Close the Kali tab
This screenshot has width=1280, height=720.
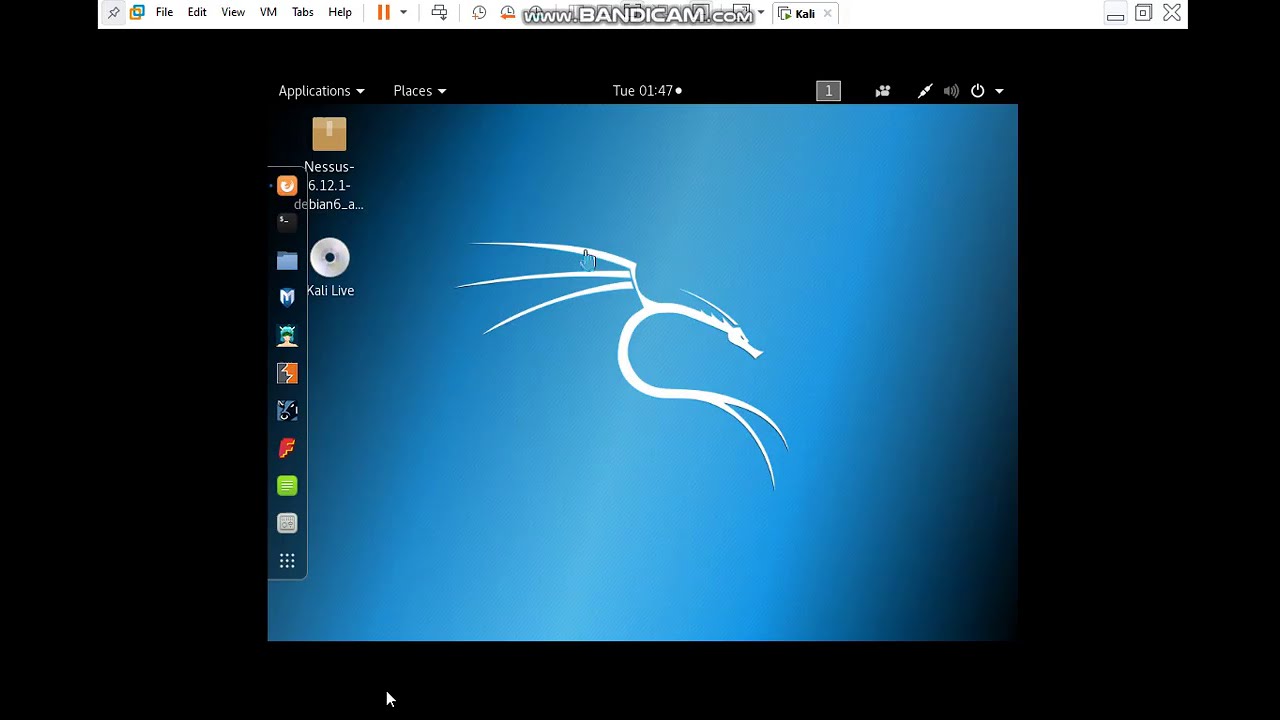tap(827, 14)
